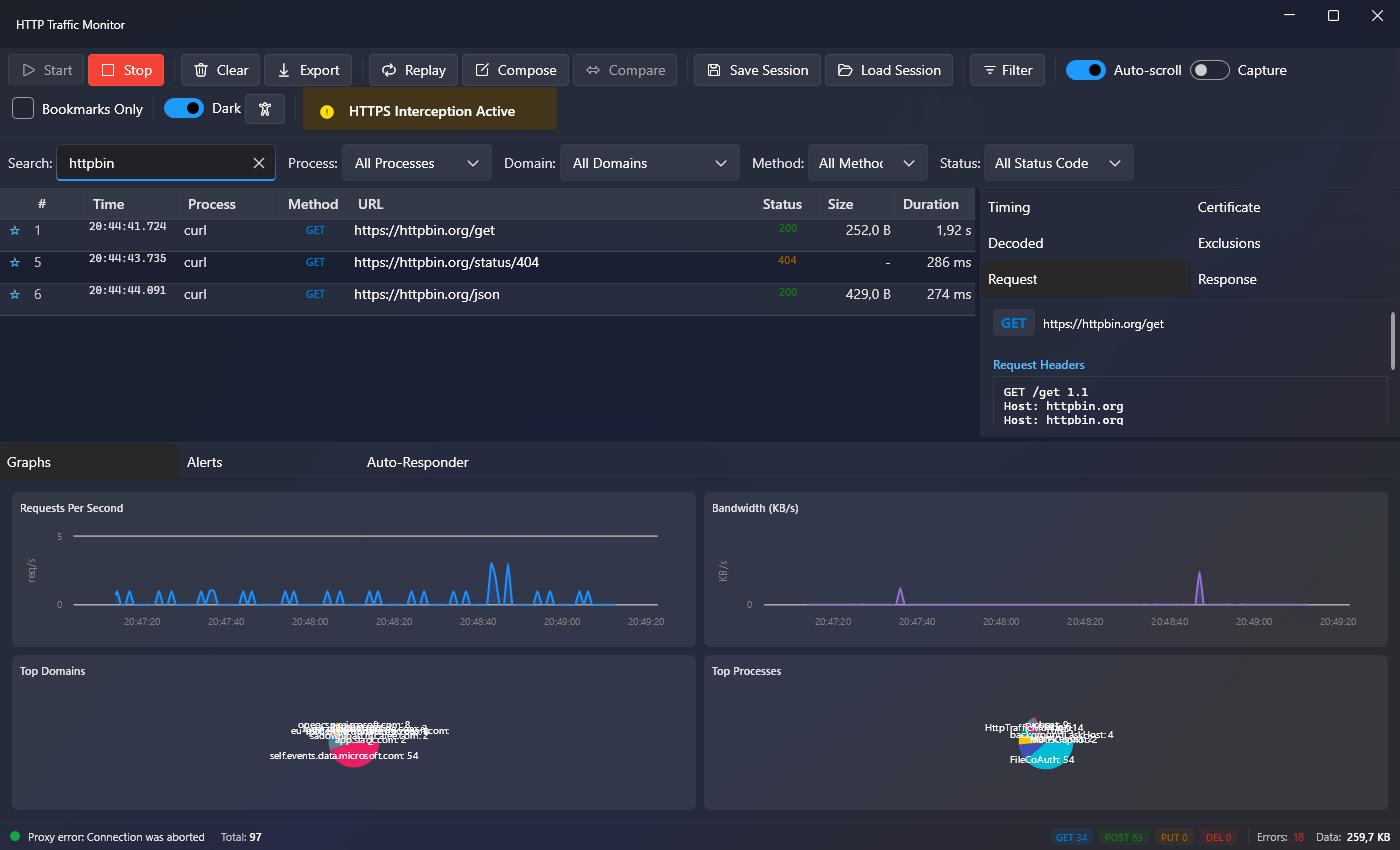Click the yellow warning icon in HTTPS banner
Image resolution: width=1400 pixels, height=850 pixels.
326,111
